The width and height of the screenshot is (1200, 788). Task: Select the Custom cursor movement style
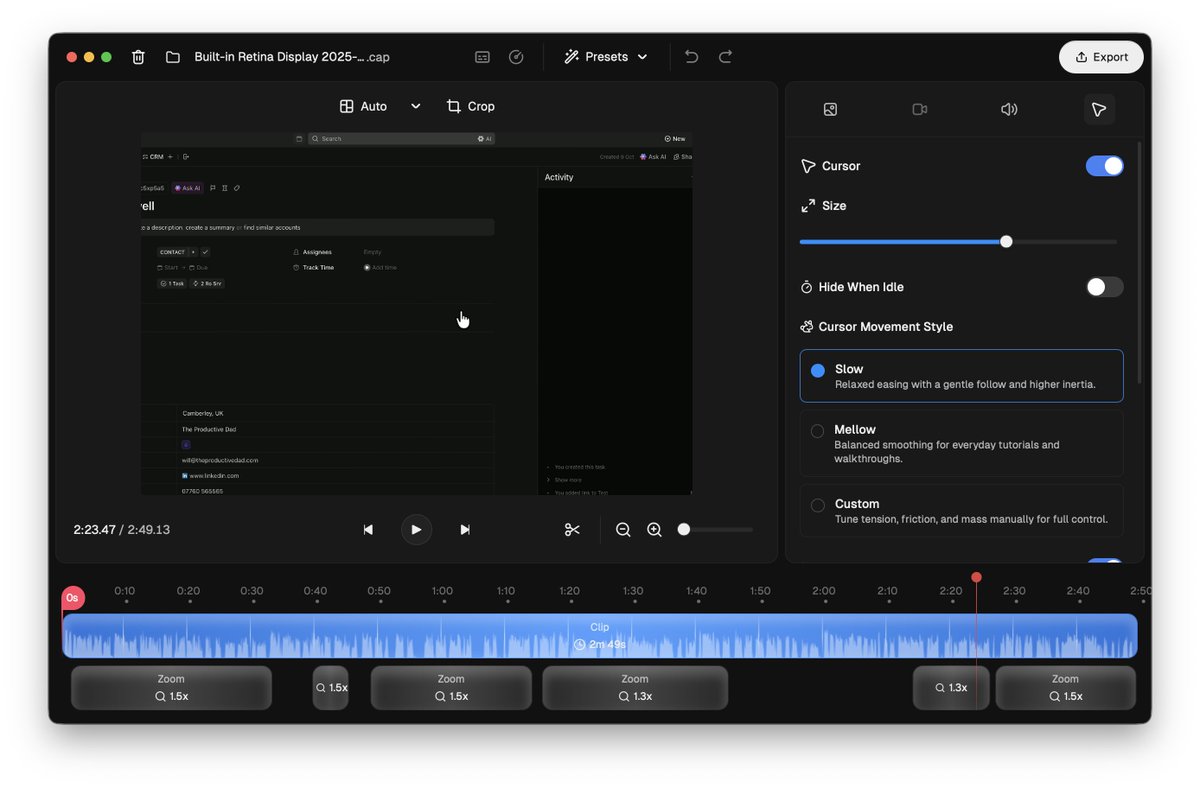(962, 511)
